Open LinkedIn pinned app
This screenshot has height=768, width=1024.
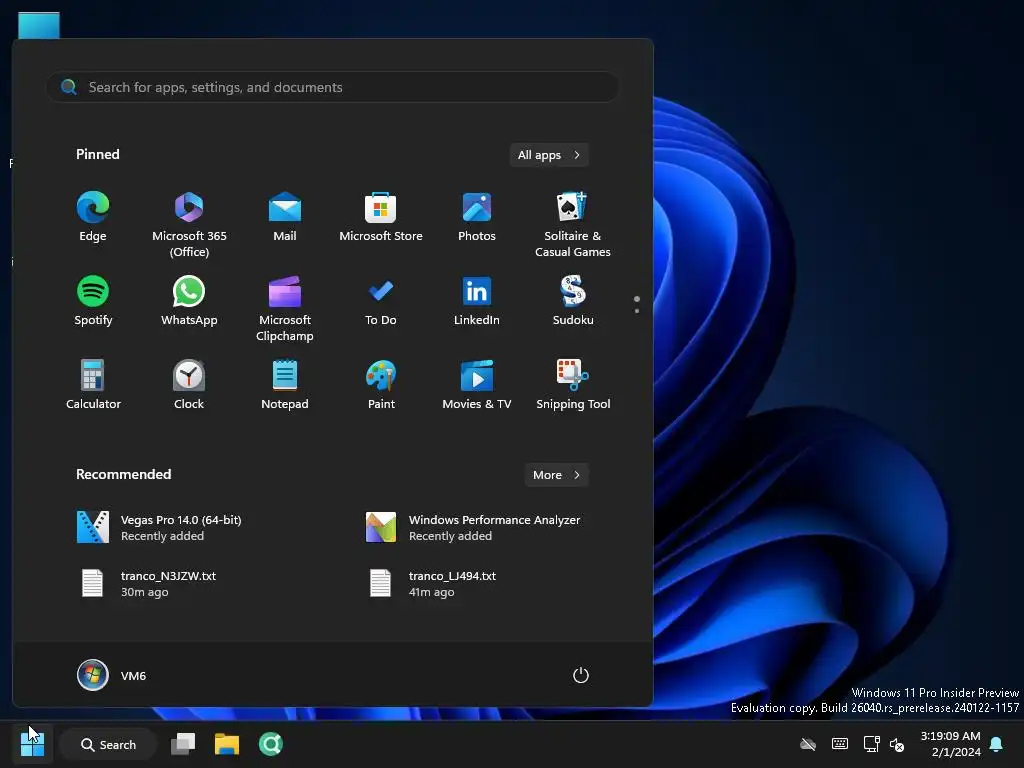[x=477, y=301]
